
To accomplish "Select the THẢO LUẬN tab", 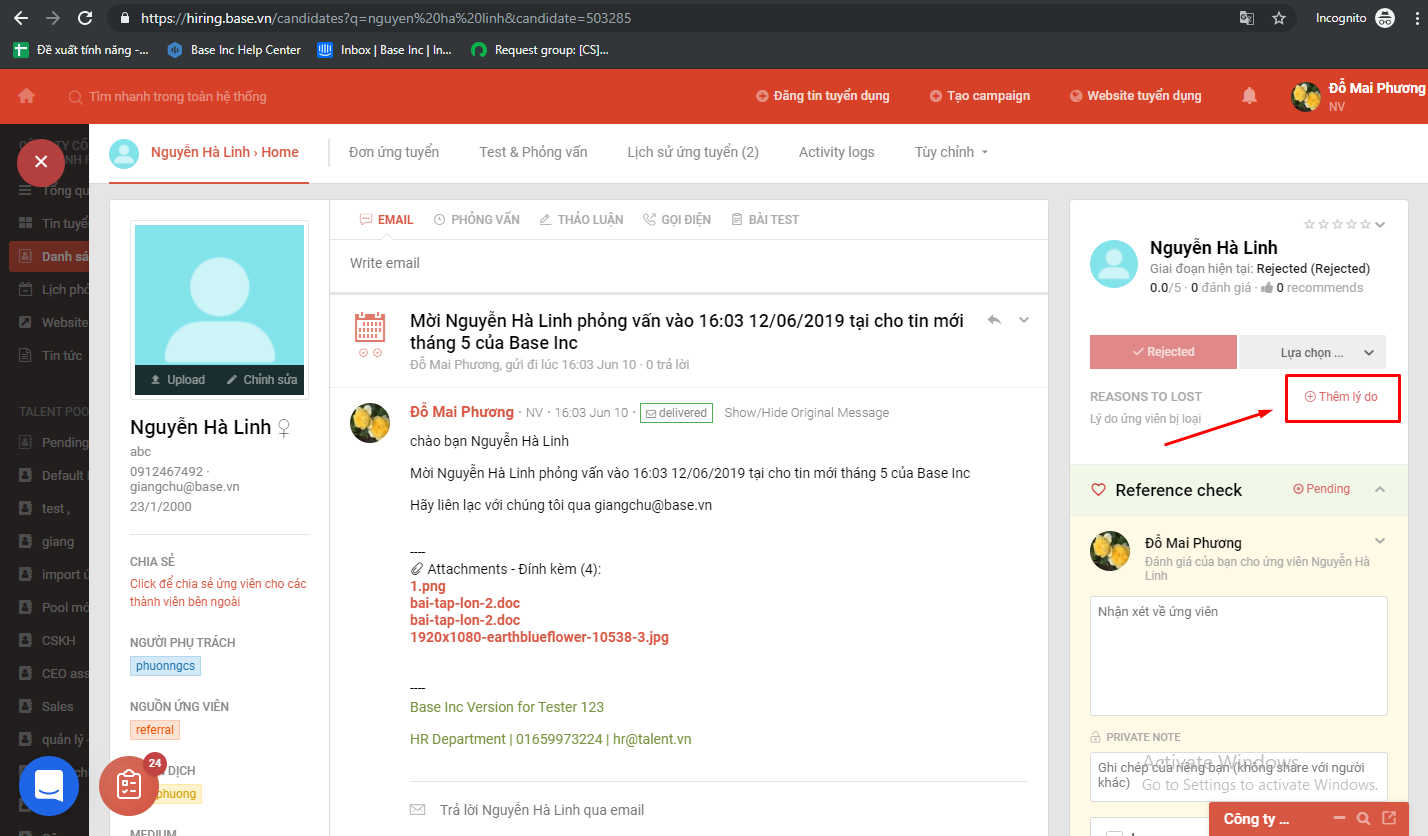I will pyautogui.click(x=581, y=219).
